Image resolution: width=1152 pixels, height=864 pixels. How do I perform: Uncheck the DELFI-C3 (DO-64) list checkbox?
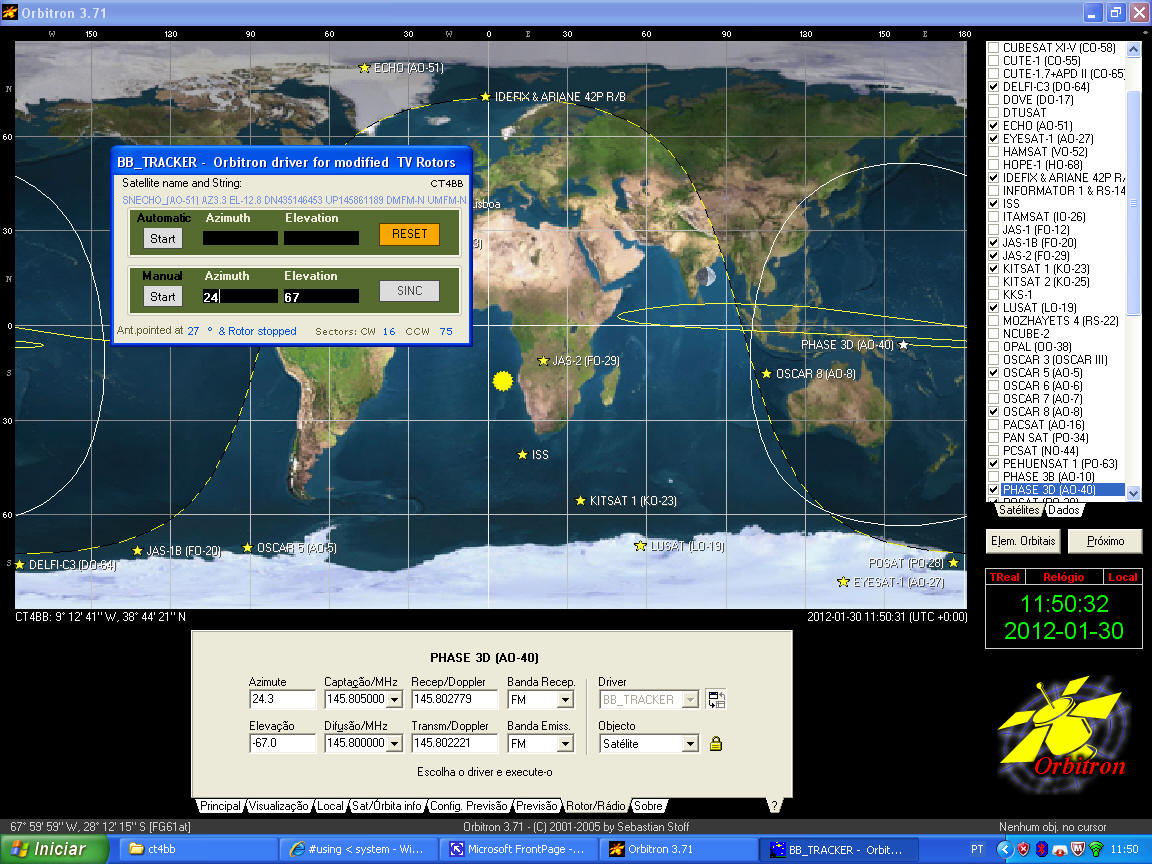tap(993, 87)
